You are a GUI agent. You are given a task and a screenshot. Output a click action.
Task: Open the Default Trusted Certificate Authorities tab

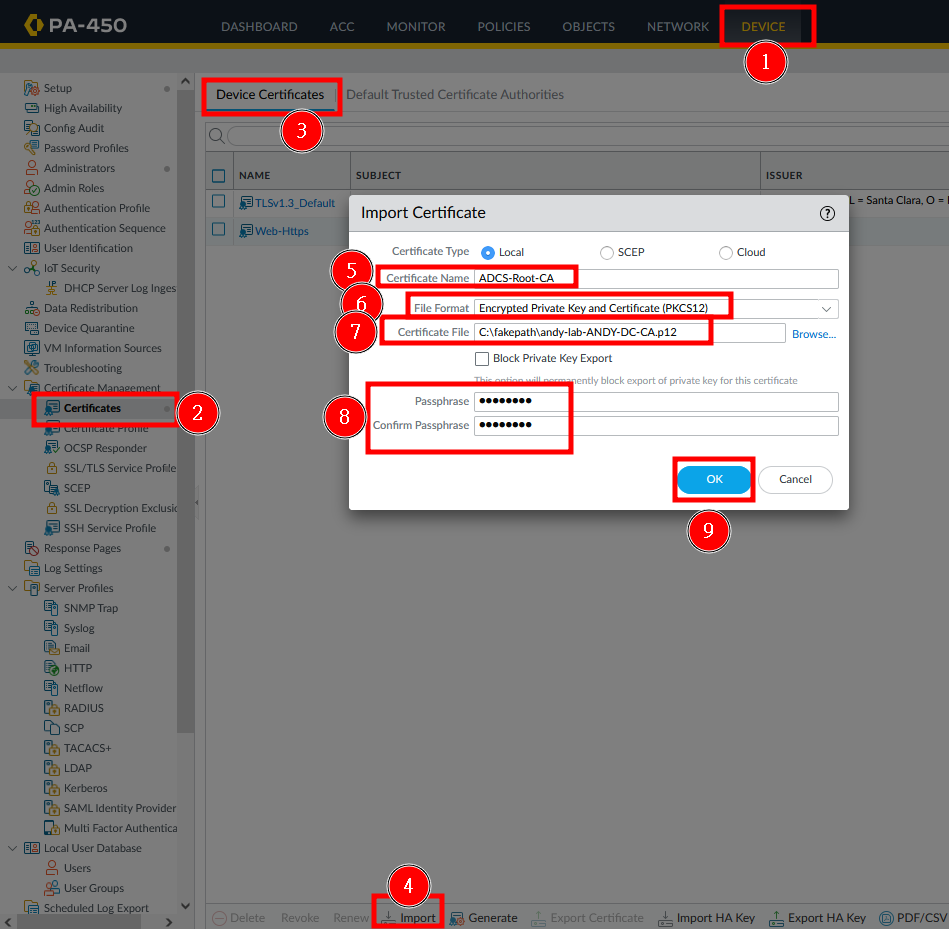point(455,94)
